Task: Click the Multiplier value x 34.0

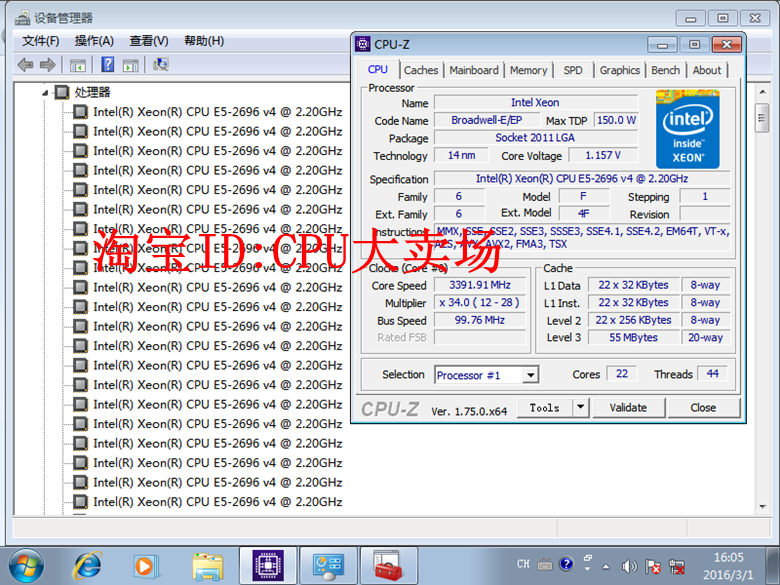Action: pyautogui.click(x=480, y=302)
